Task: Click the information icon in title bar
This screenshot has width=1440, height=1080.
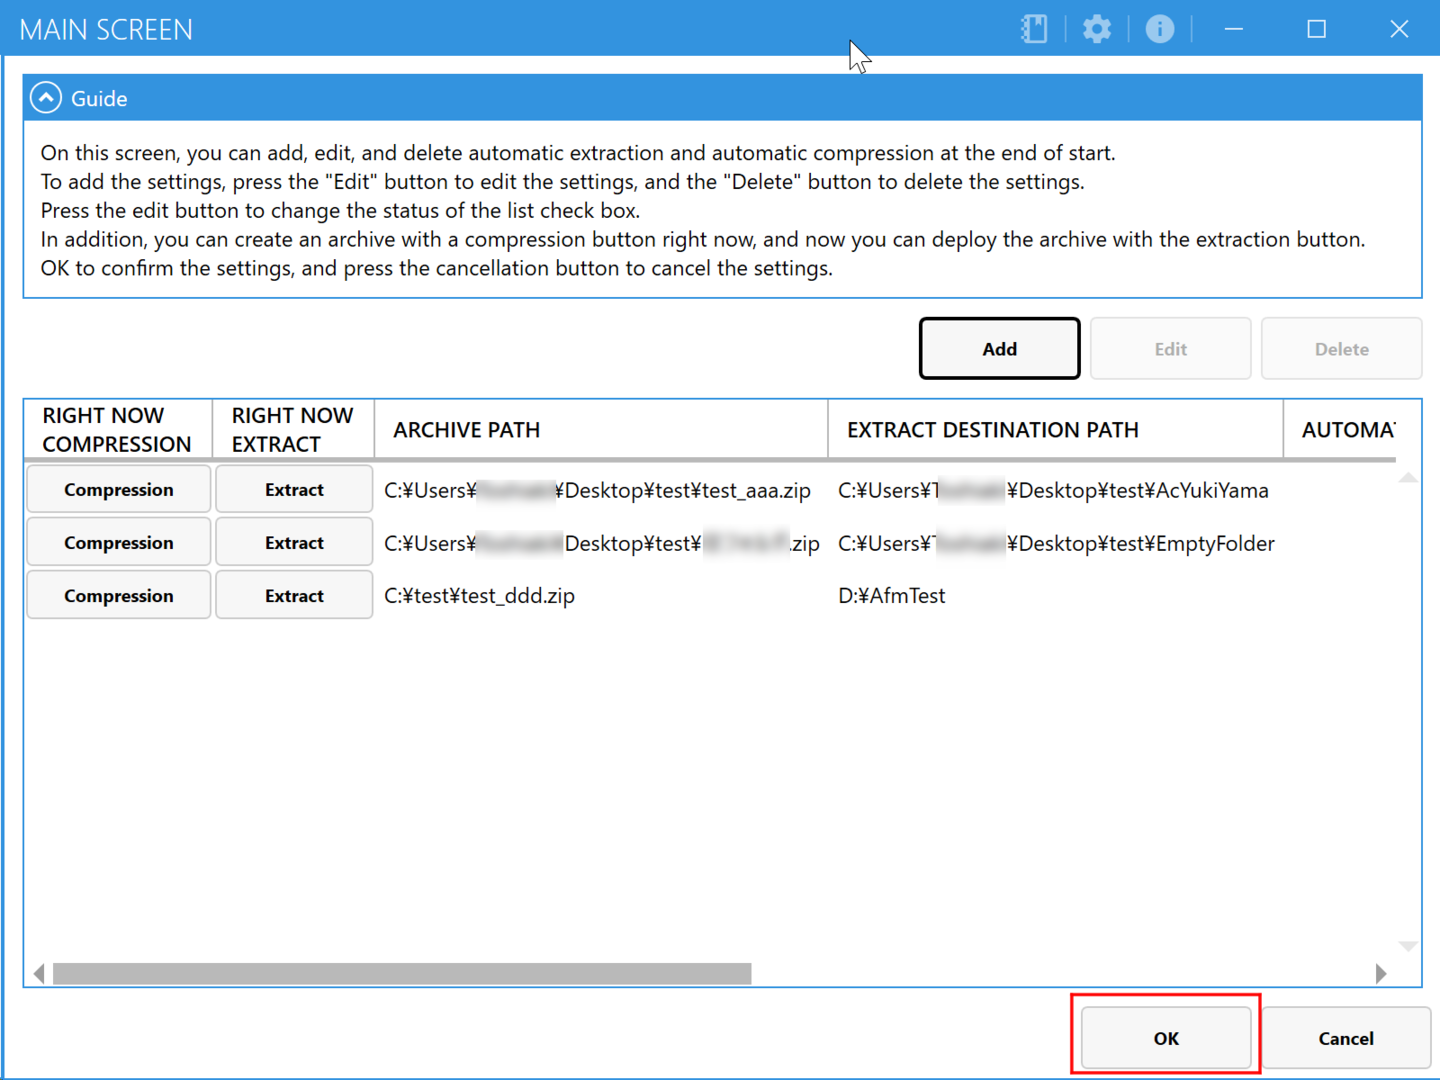Action: pyautogui.click(x=1160, y=29)
